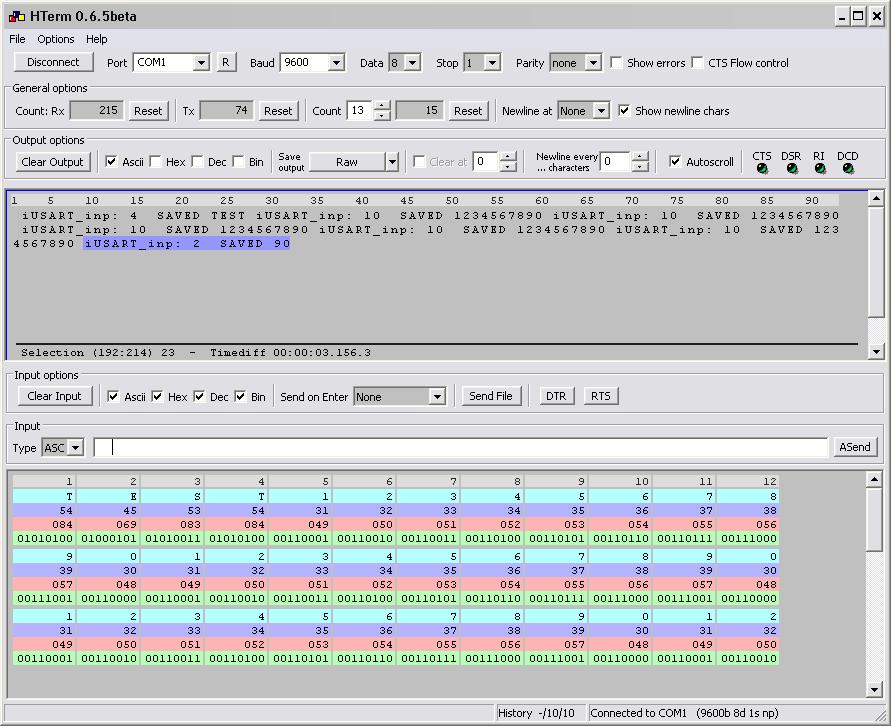The image size is (891, 726).
Task: Toggle input Dec checkbox
Action: coord(199,396)
